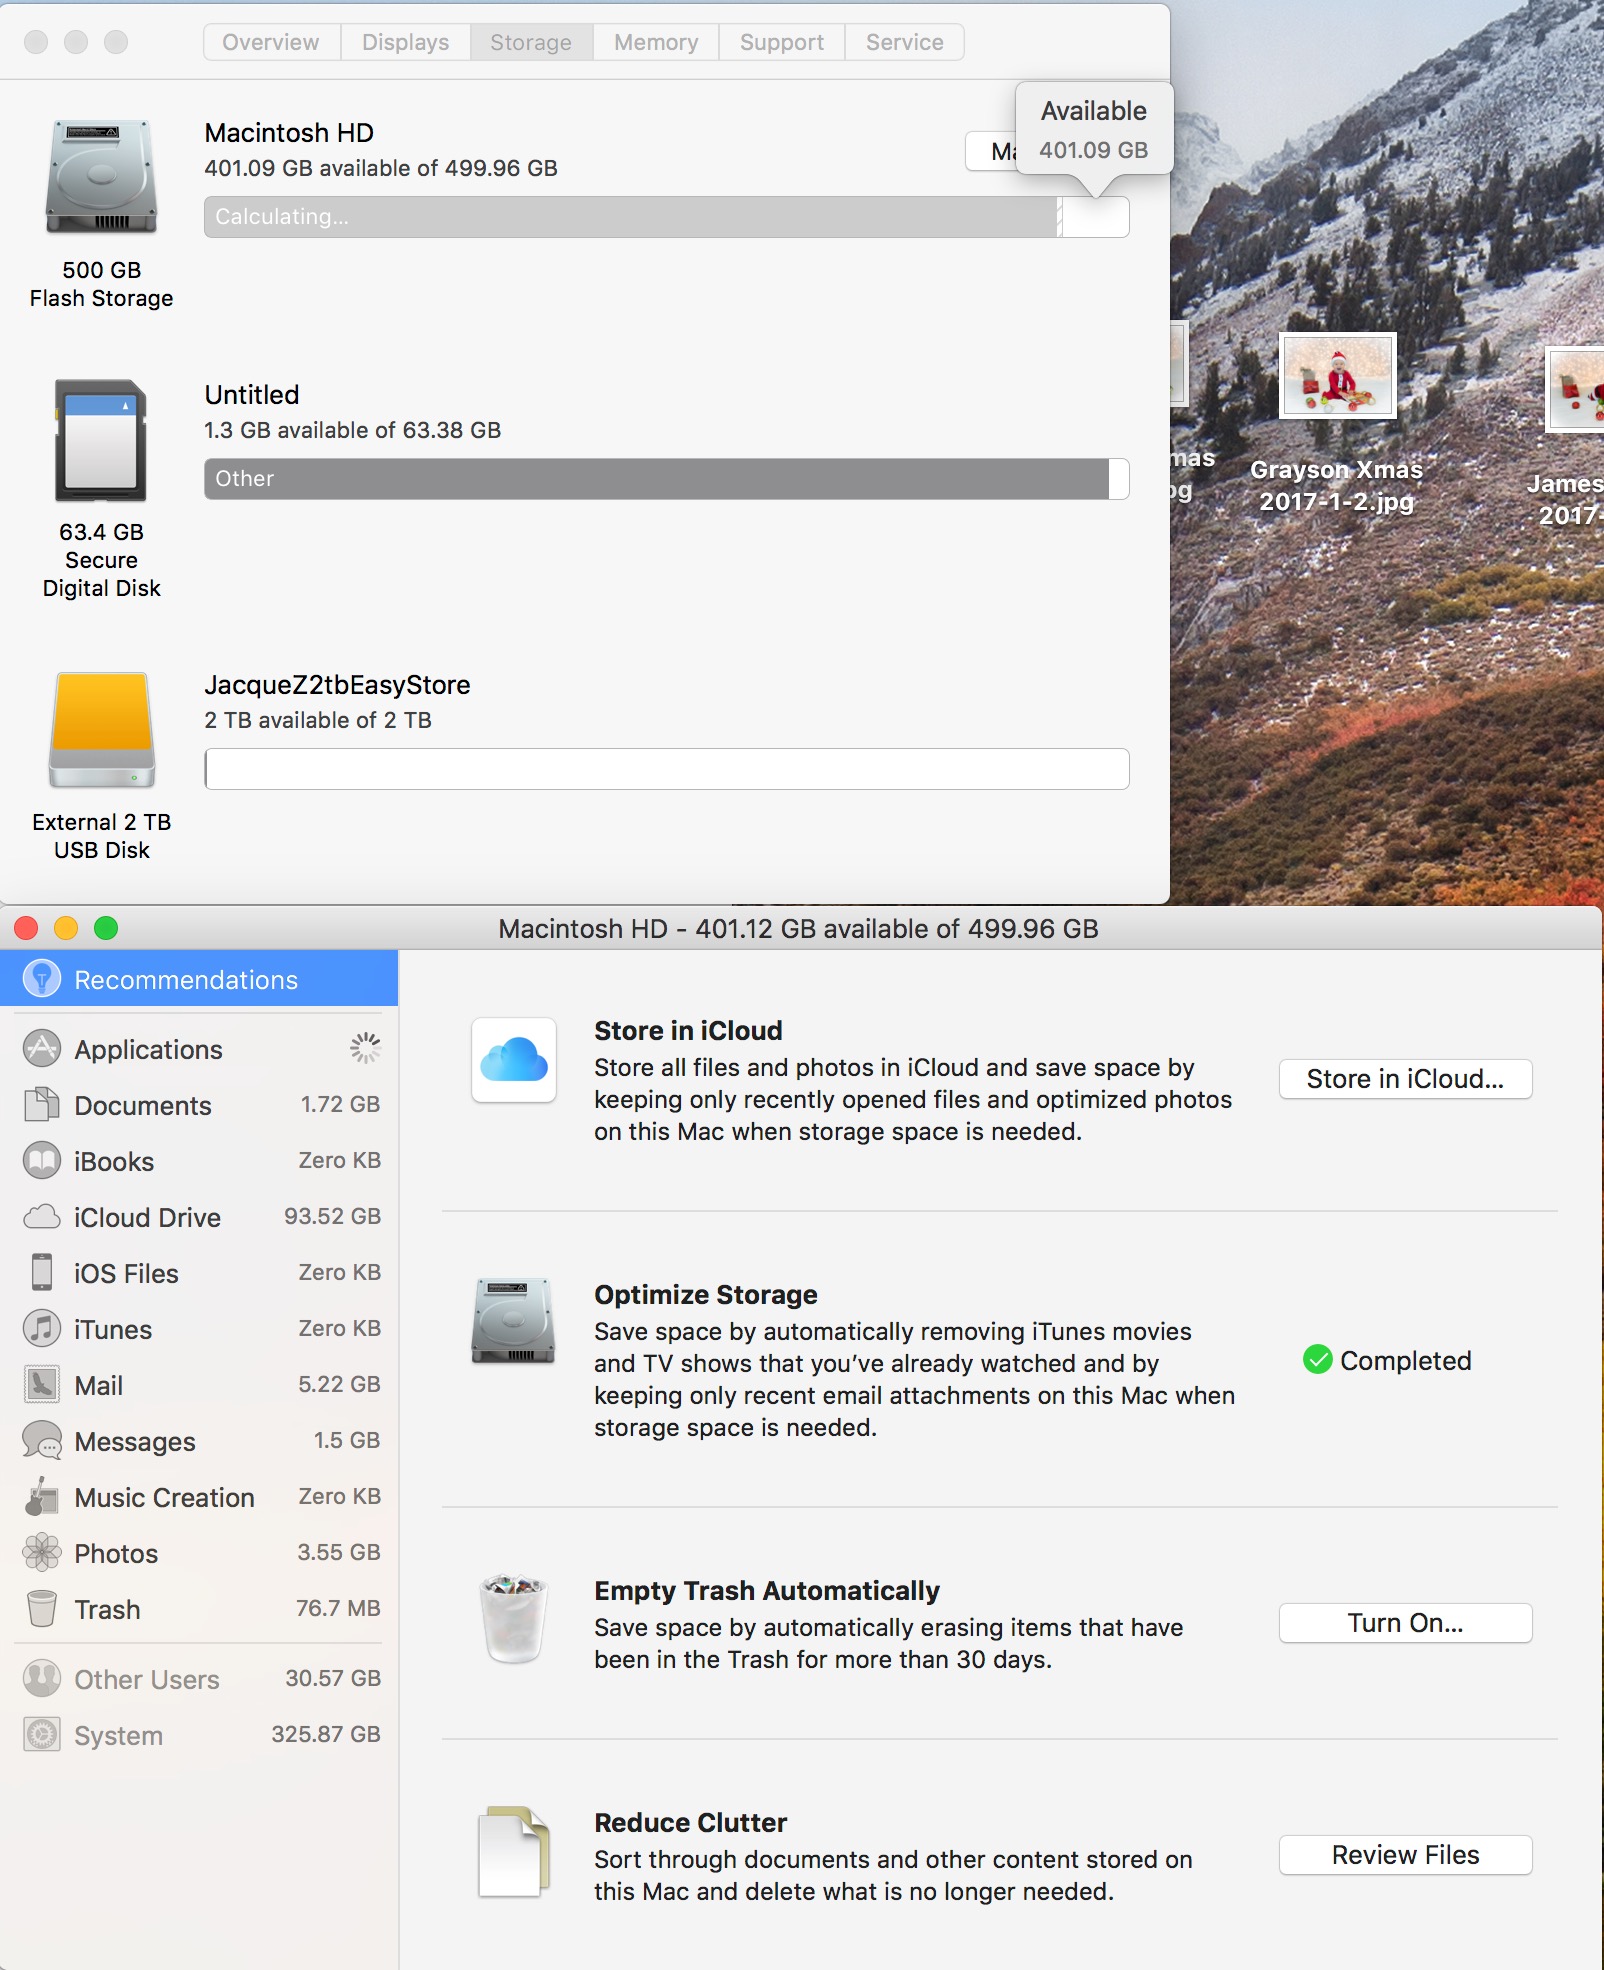1604x1970 pixels.
Task: Click the Macintosh HD storage bar
Action: 667,217
